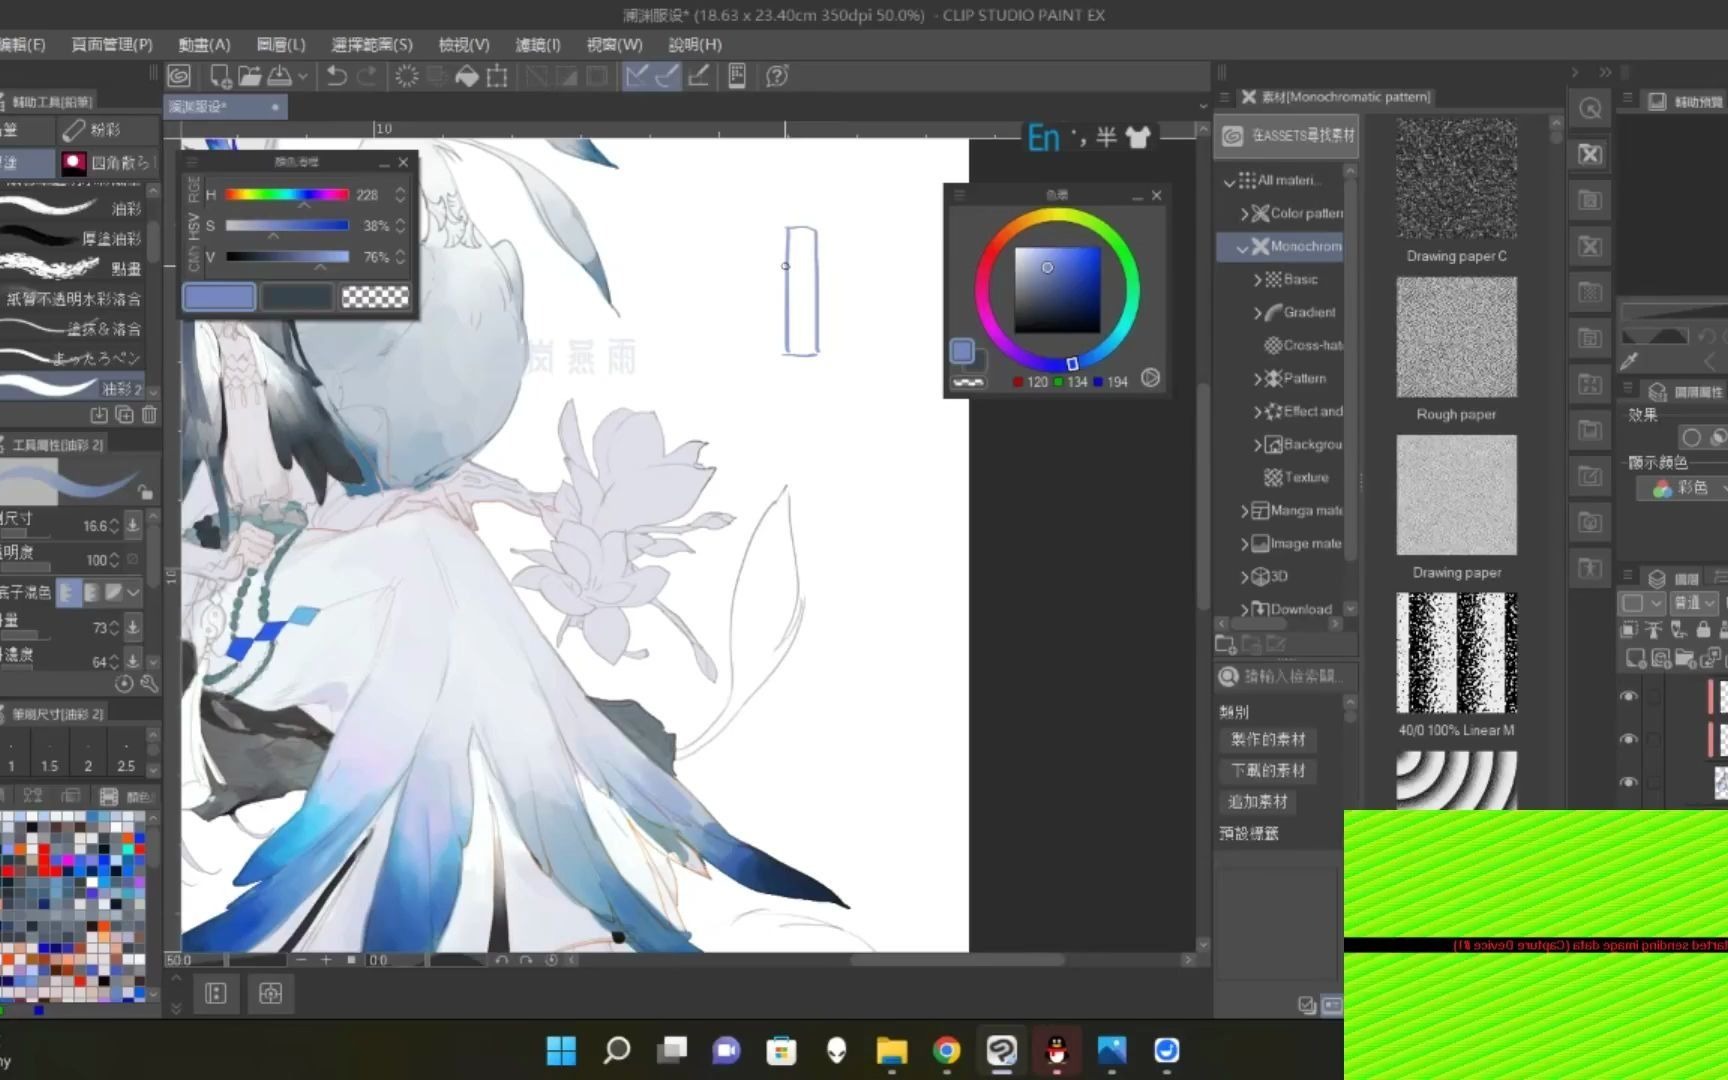This screenshot has height=1080, width=1728.
Task: Open the blending mode 普通 dropdown
Action: coord(1695,603)
